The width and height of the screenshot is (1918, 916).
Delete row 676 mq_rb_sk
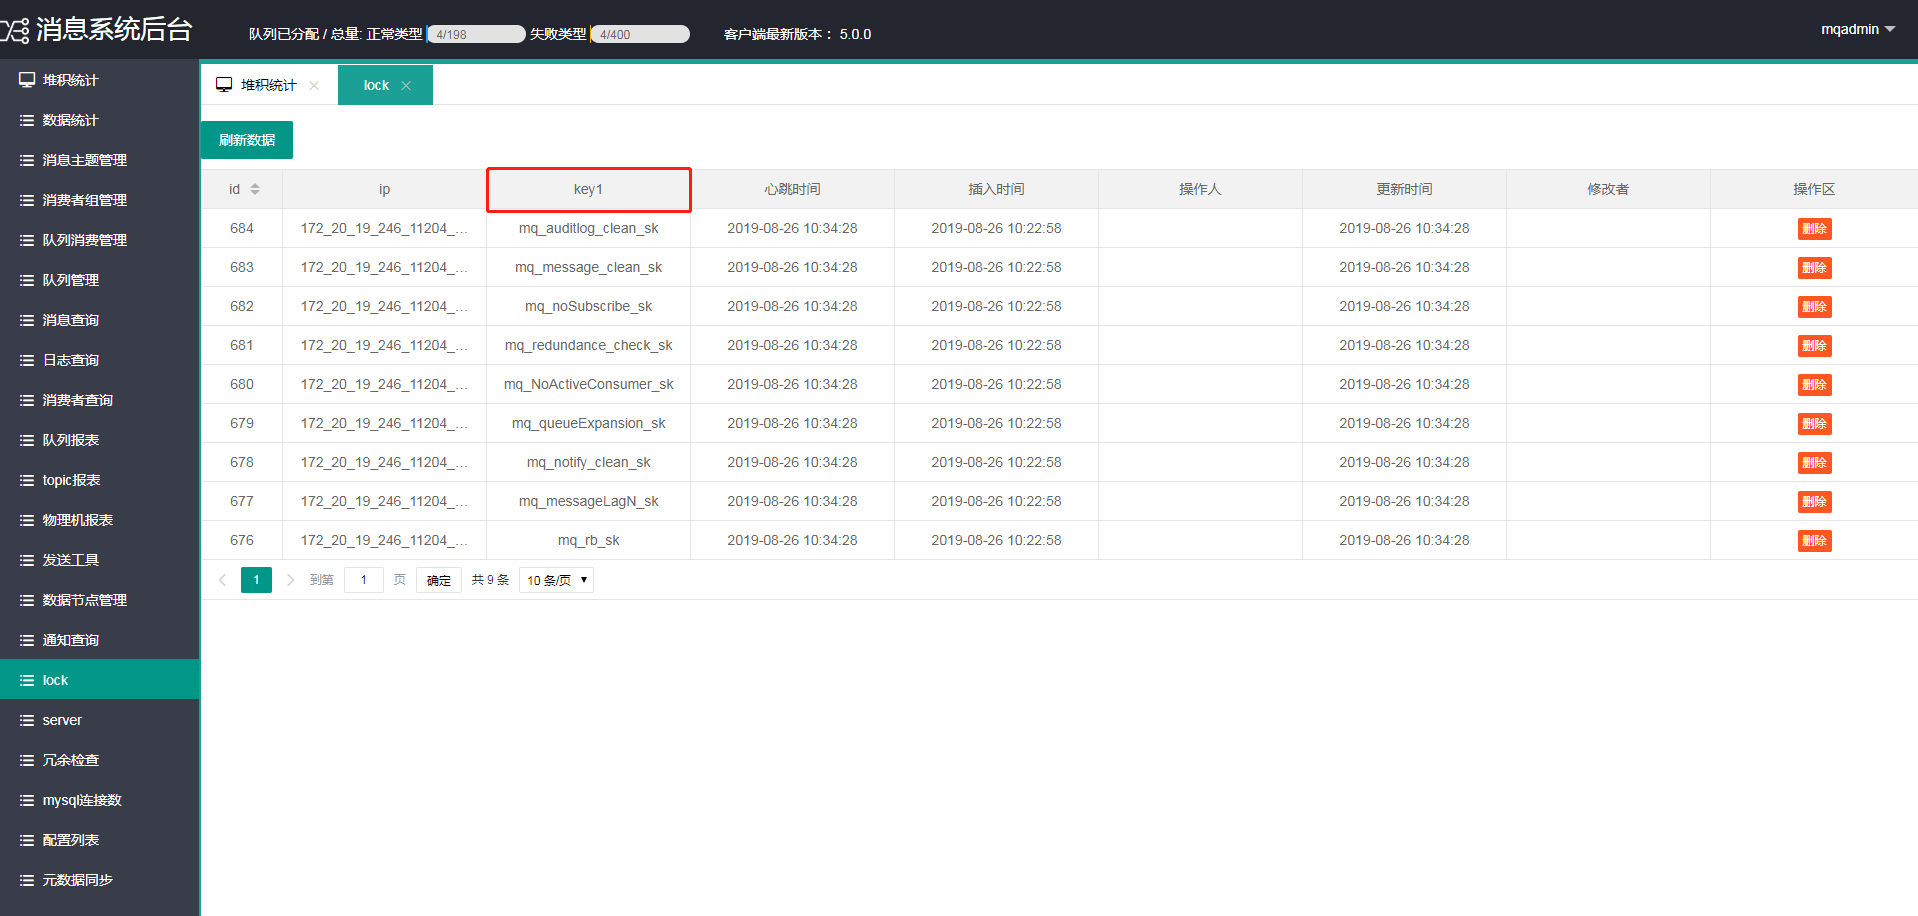point(1814,541)
